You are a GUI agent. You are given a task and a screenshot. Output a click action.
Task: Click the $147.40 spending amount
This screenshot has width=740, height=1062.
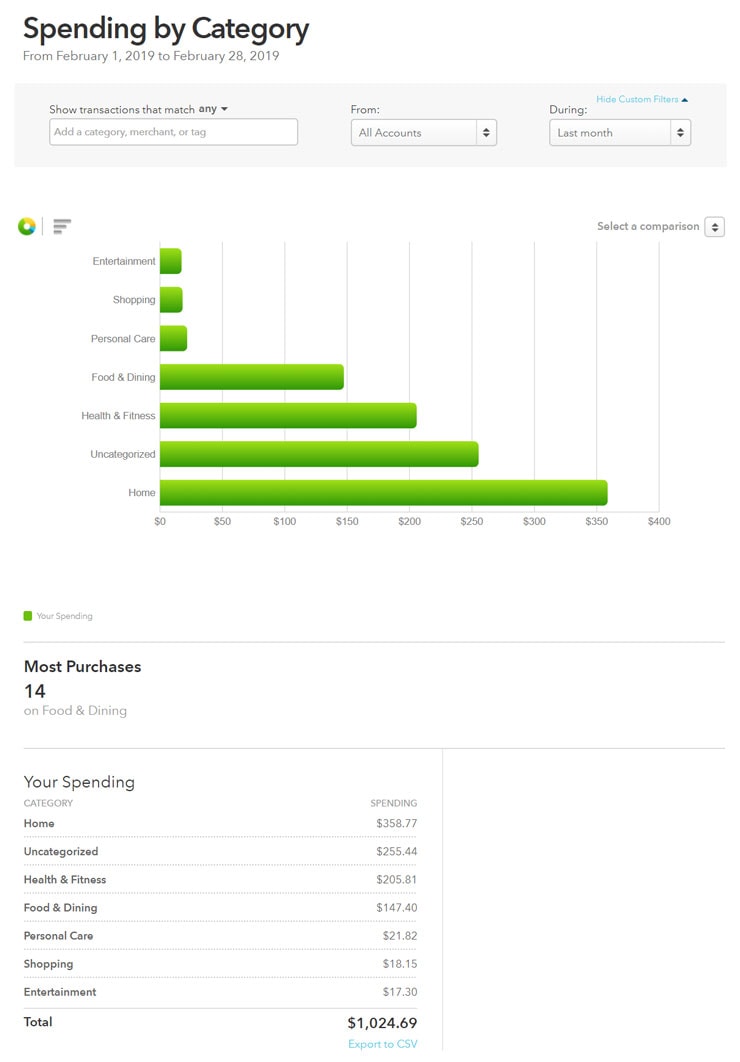[397, 908]
